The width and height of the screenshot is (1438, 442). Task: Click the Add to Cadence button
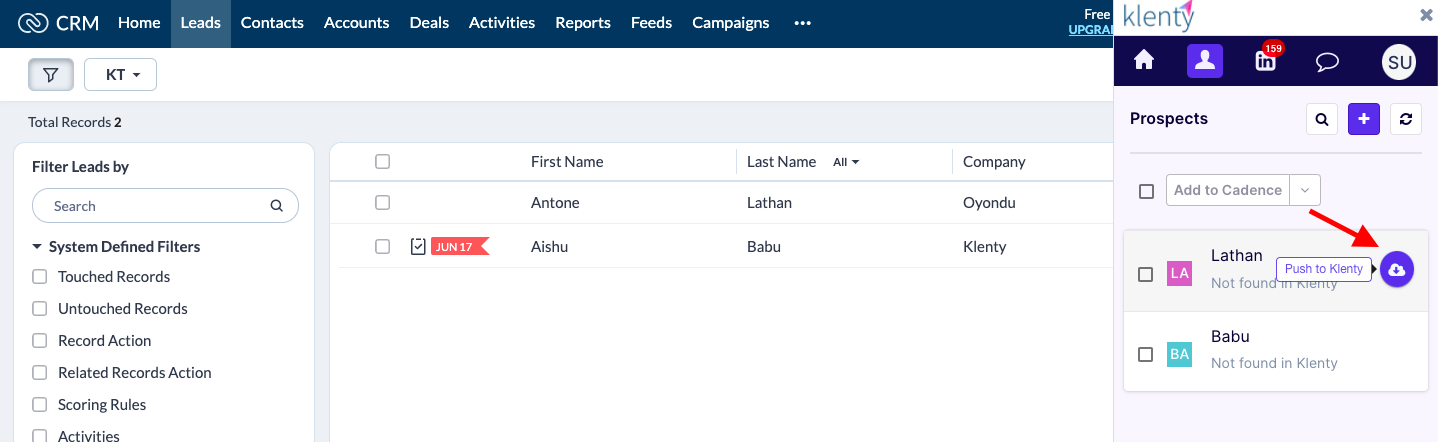pos(1227,190)
